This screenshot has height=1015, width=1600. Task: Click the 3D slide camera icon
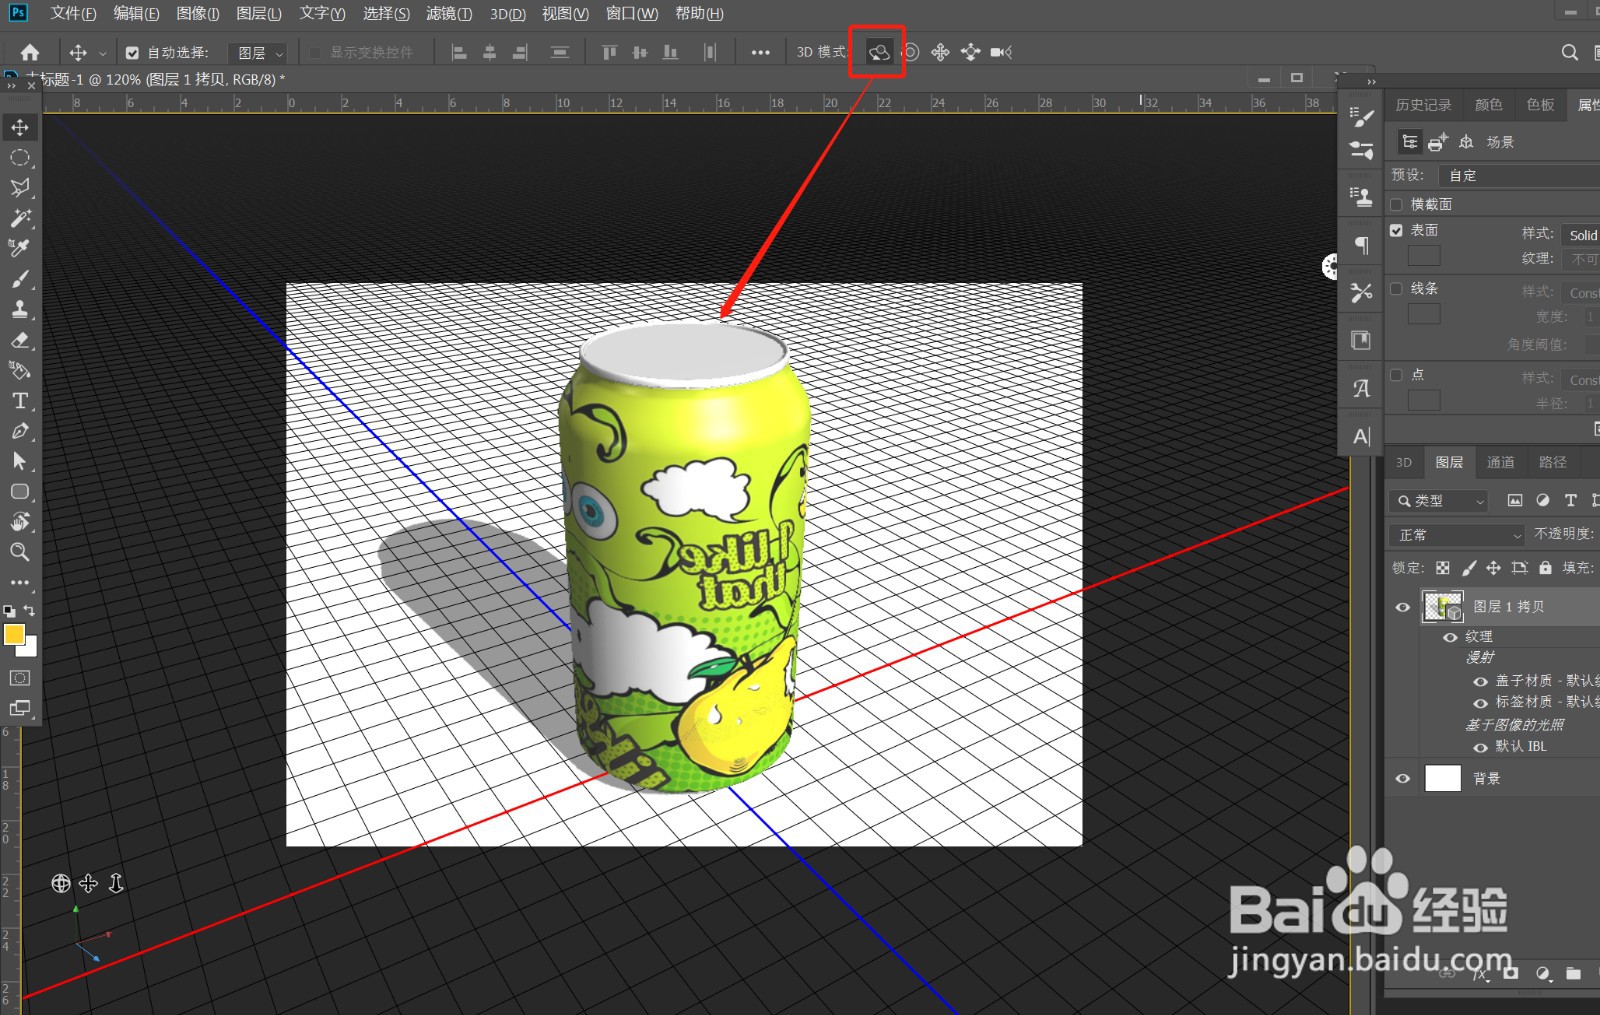pyautogui.click(x=970, y=52)
